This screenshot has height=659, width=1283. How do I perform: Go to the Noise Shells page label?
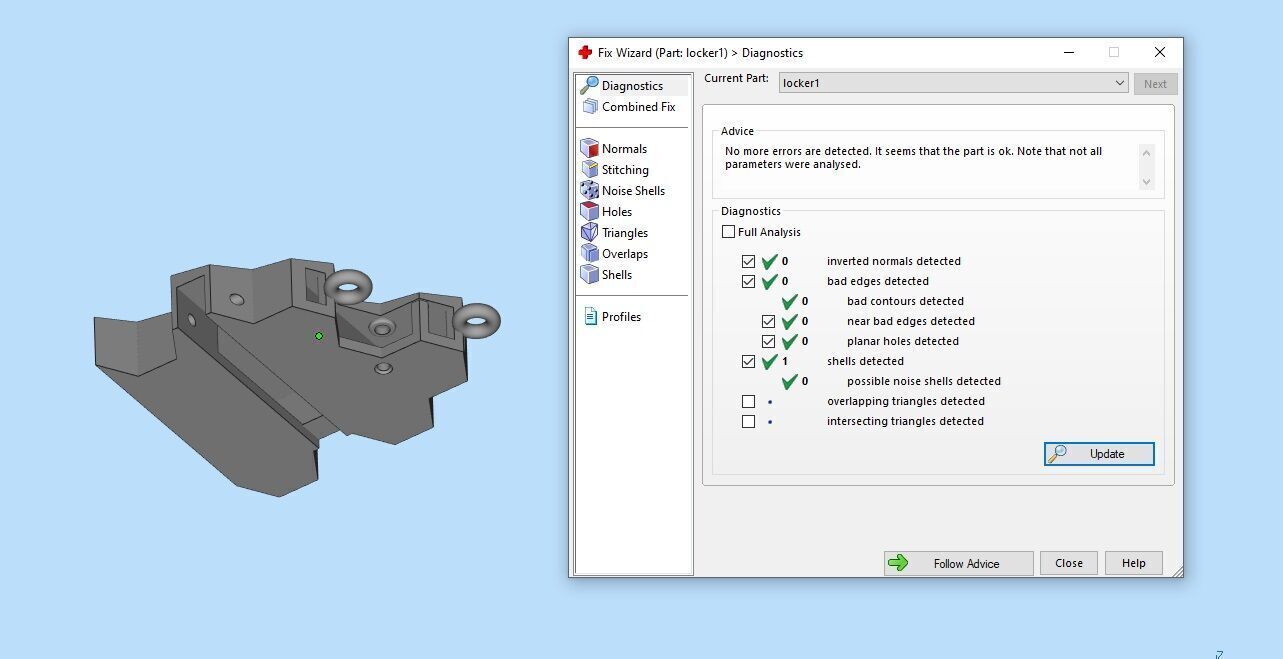[633, 191]
